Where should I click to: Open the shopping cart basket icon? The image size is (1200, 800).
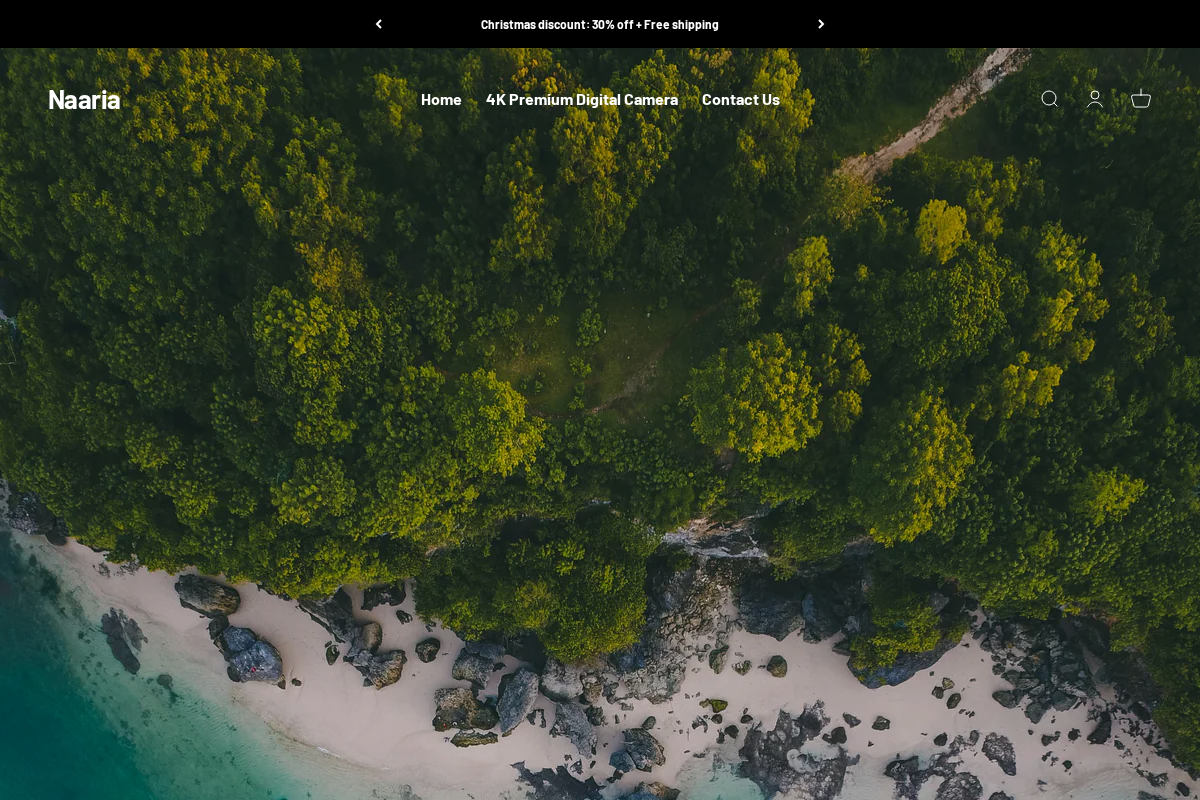(1141, 99)
